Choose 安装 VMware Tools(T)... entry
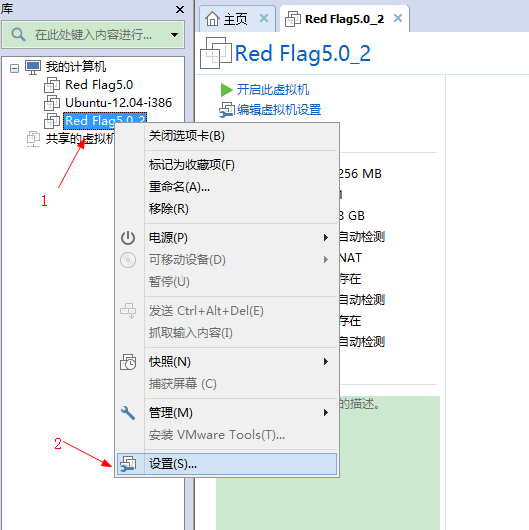The width and height of the screenshot is (529, 530). point(227,435)
